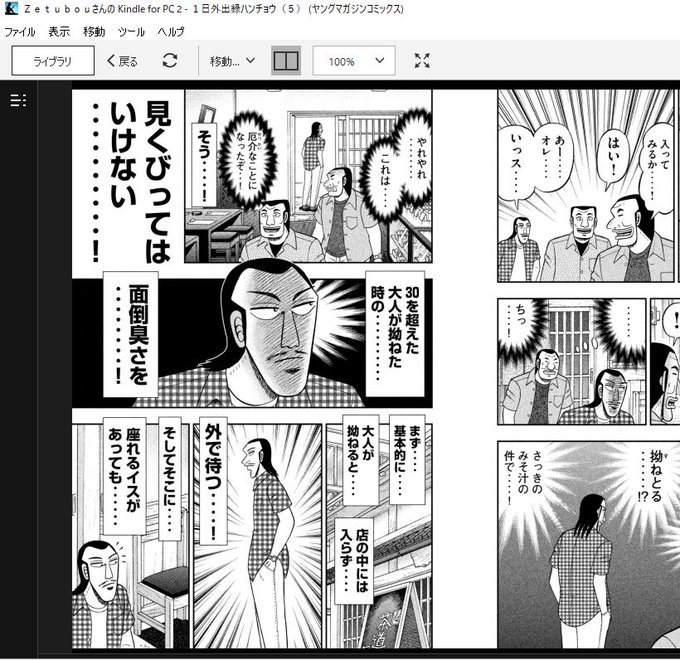Click the ライブラリ button
The width and height of the screenshot is (680, 660).
click(x=53, y=61)
